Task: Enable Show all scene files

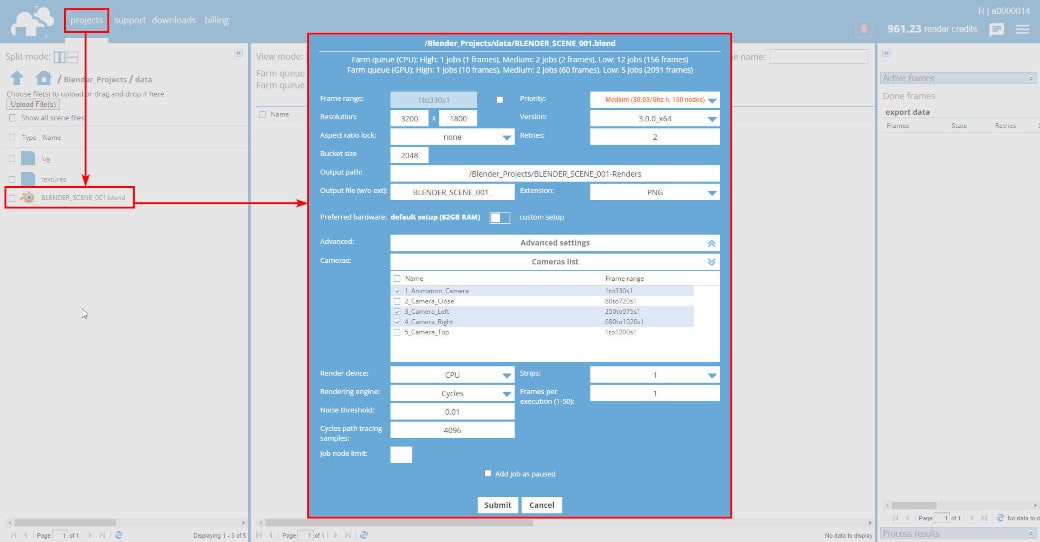Action: click(13, 117)
